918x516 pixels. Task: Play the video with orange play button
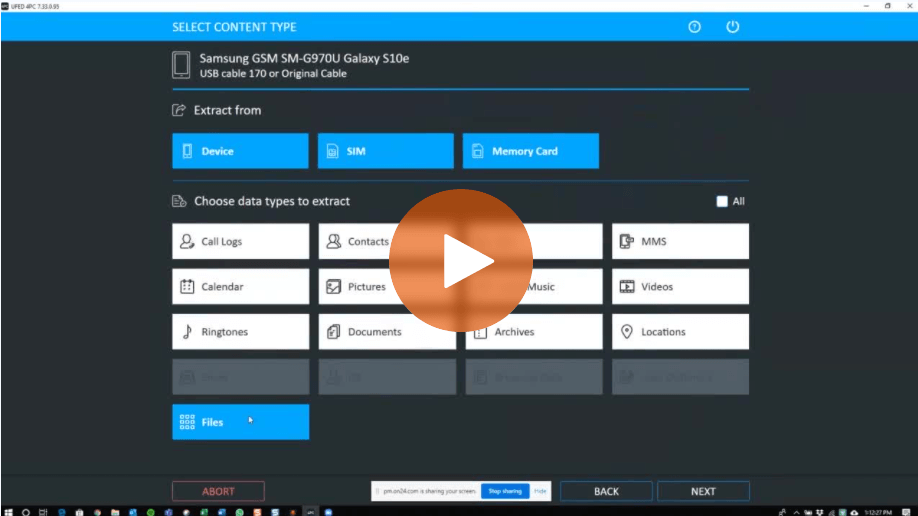tap(461, 261)
